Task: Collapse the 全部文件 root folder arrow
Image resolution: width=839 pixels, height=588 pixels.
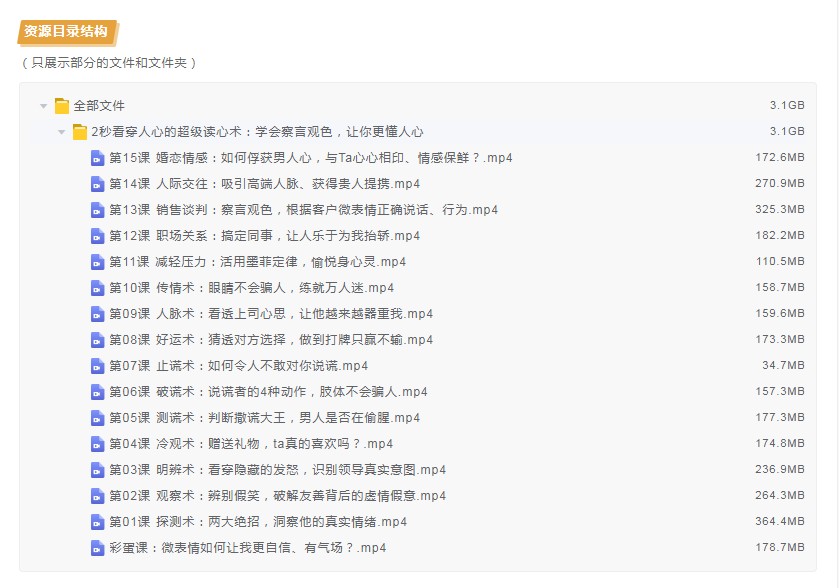Action: [x=44, y=106]
